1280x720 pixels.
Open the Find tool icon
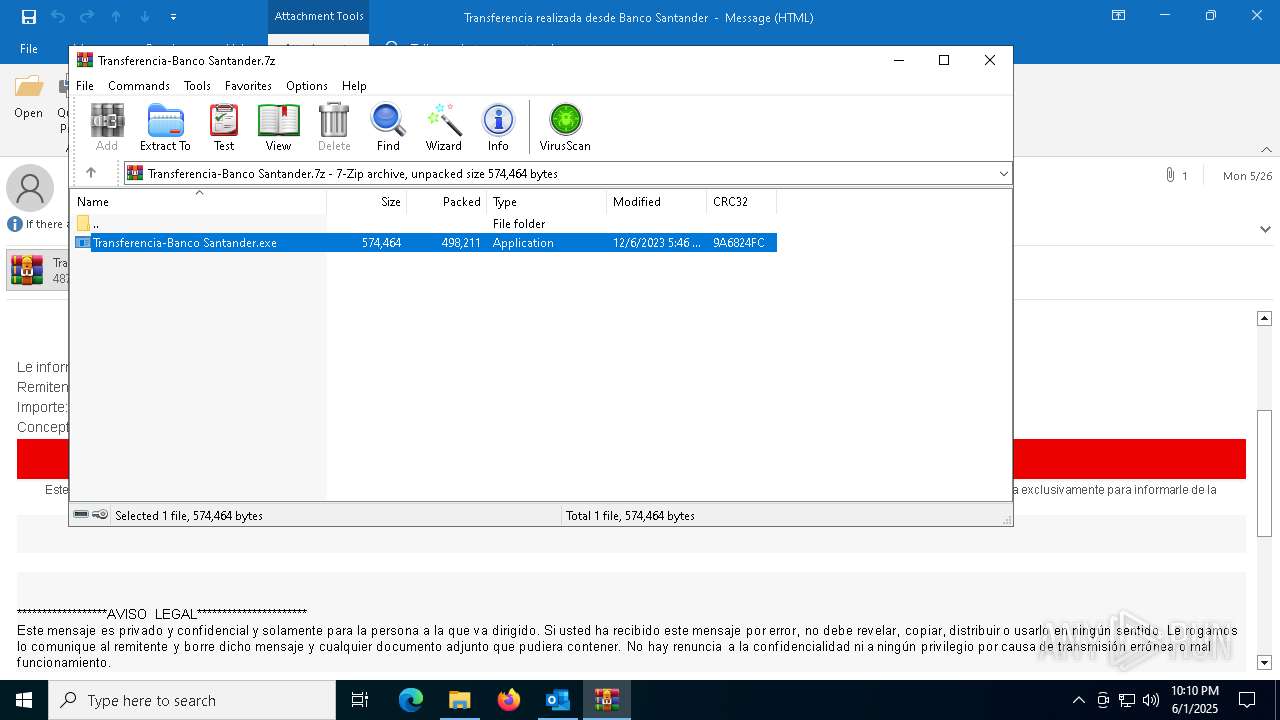(x=388, y=127)
